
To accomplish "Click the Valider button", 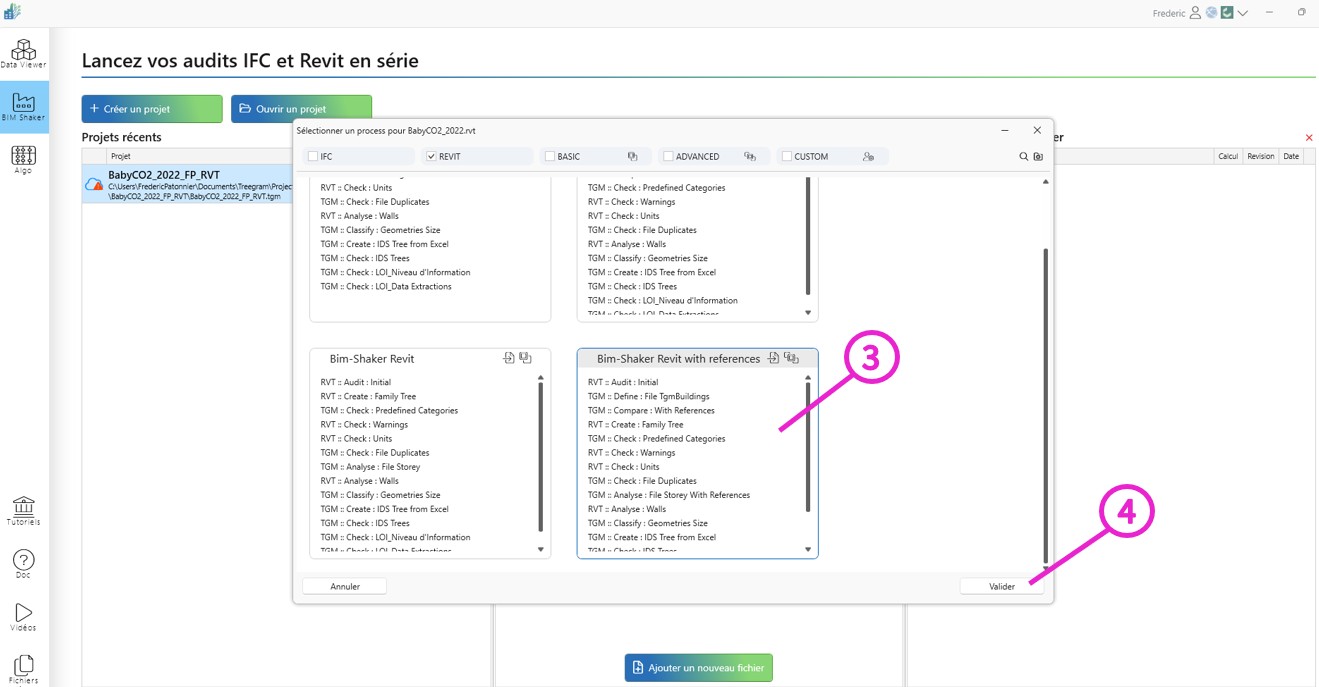I will coord(1001,587).
